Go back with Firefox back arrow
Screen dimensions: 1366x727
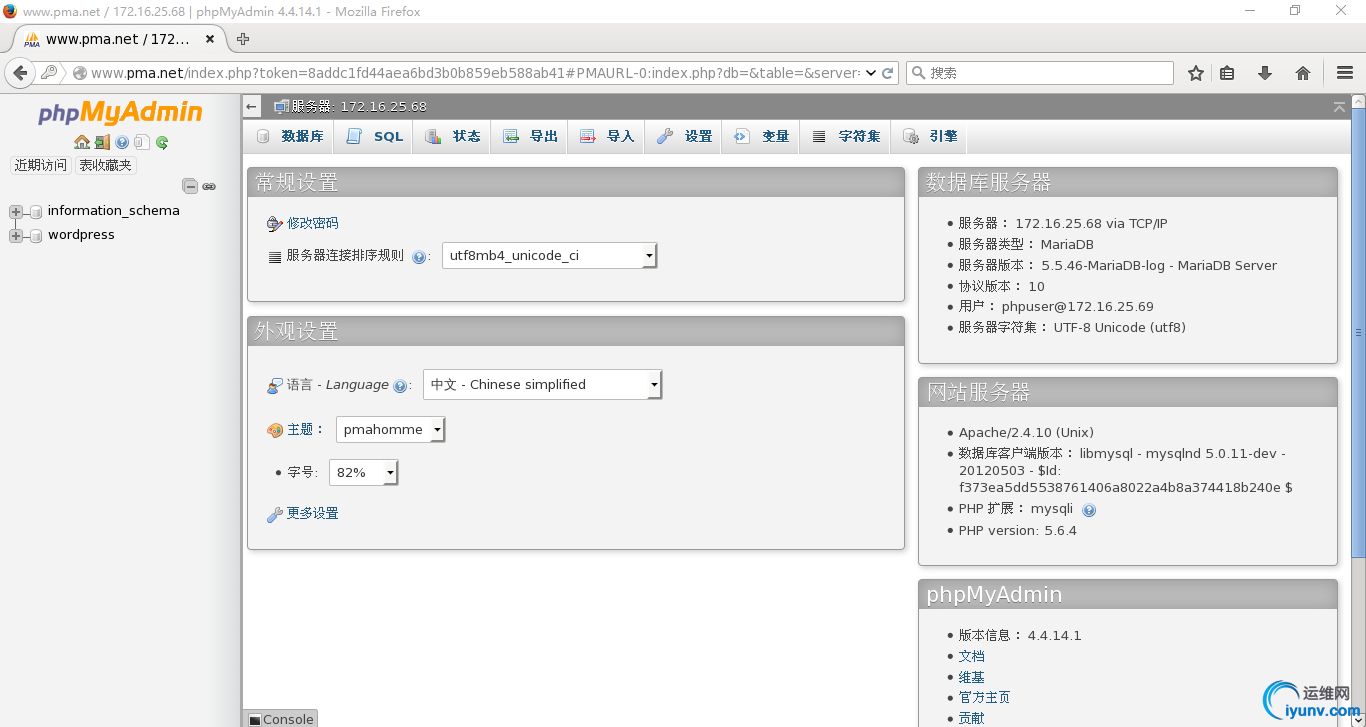pyautogui.click(x=20, y=73)
